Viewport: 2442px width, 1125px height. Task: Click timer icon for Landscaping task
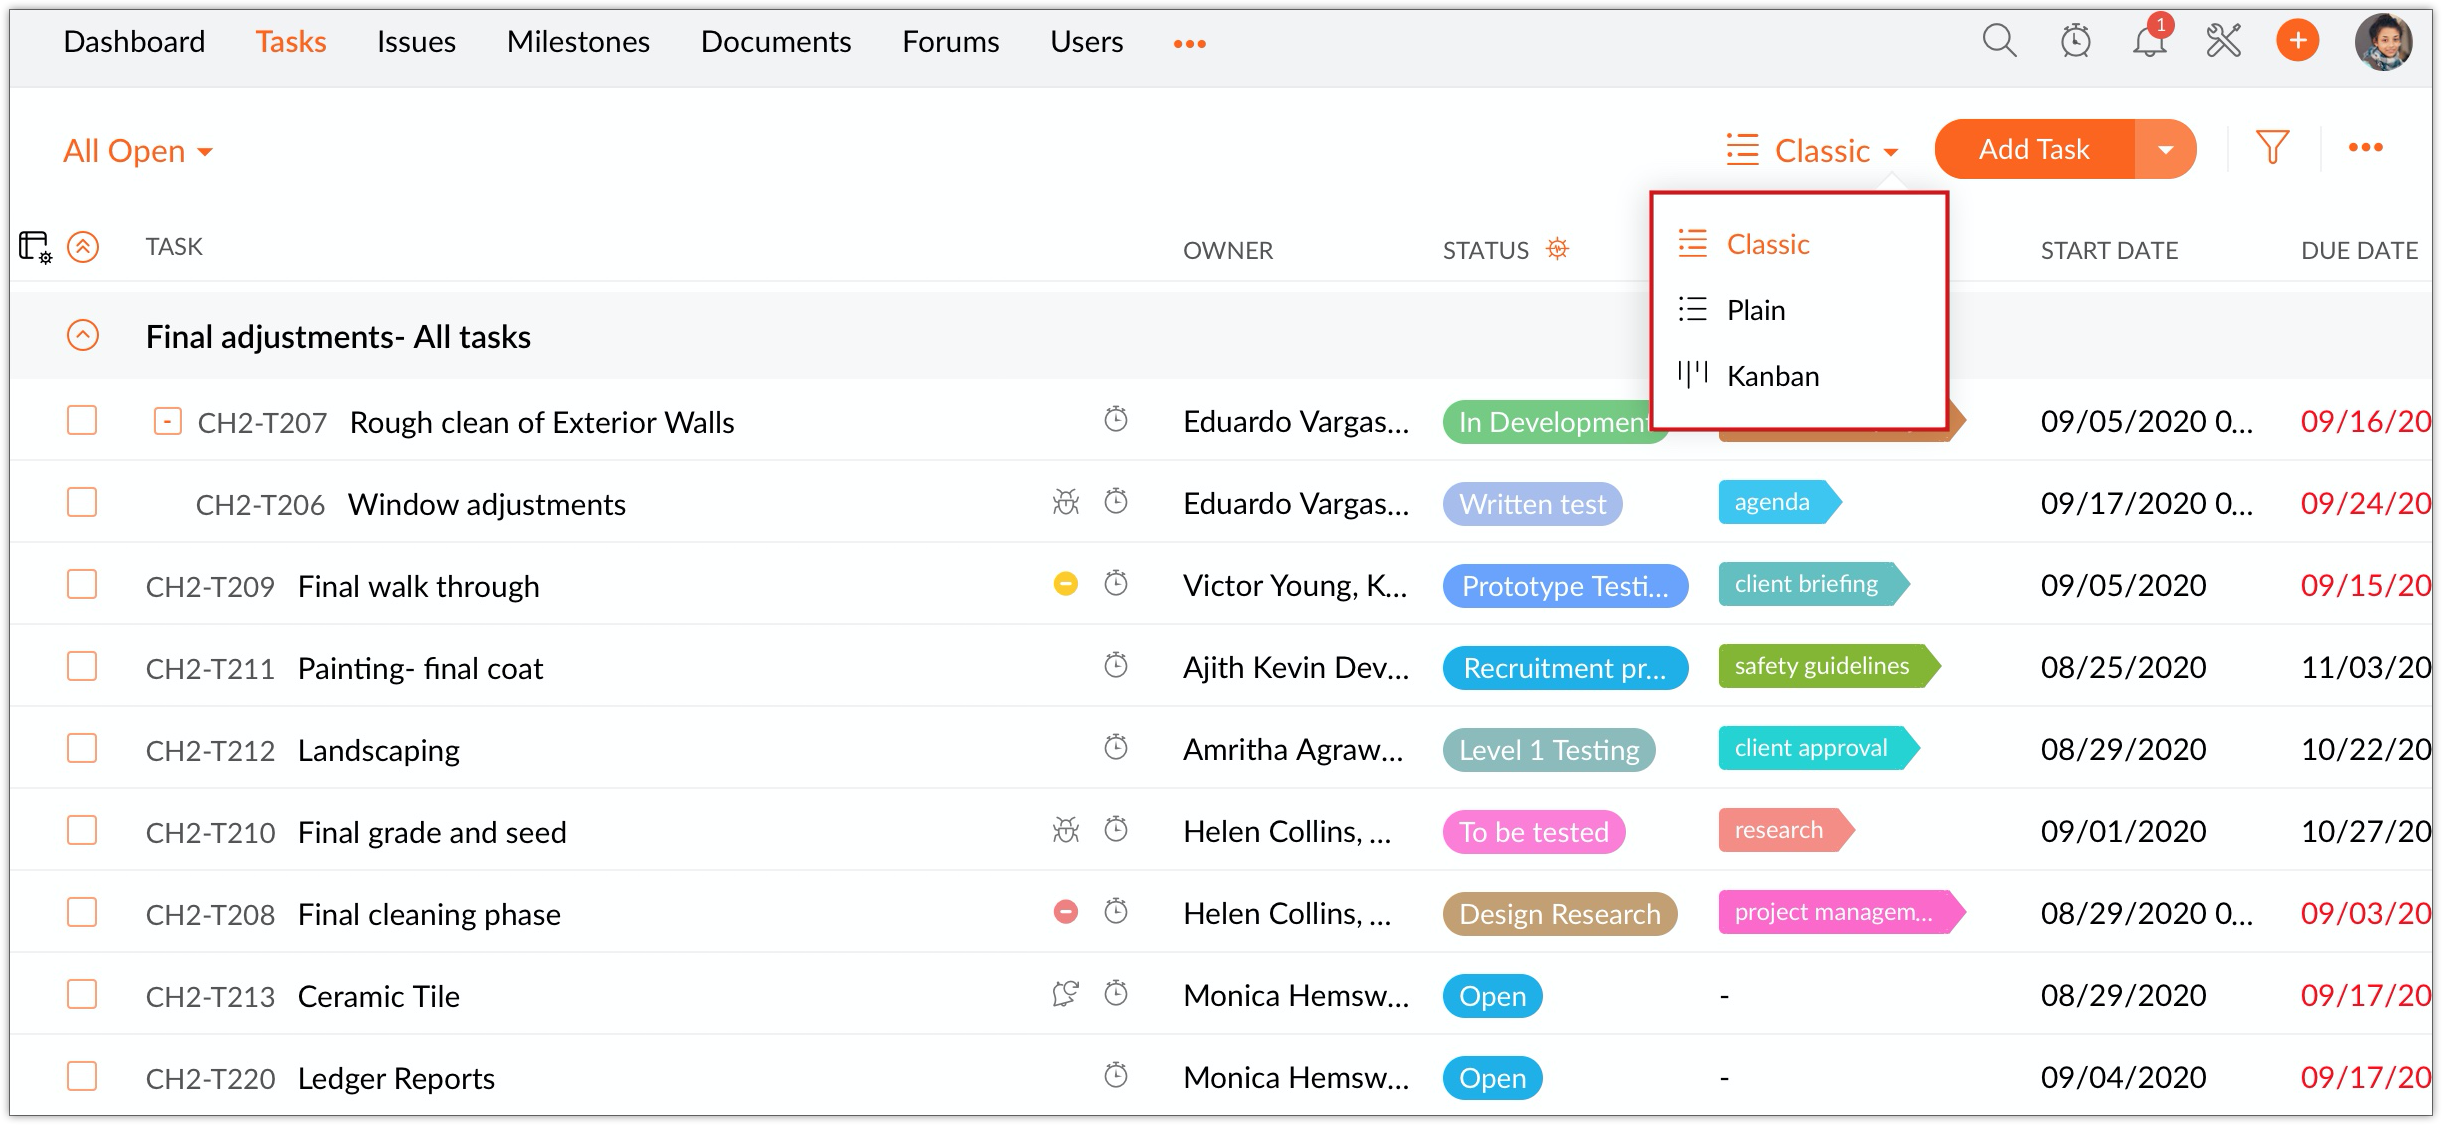click(x=1115, y=748)
